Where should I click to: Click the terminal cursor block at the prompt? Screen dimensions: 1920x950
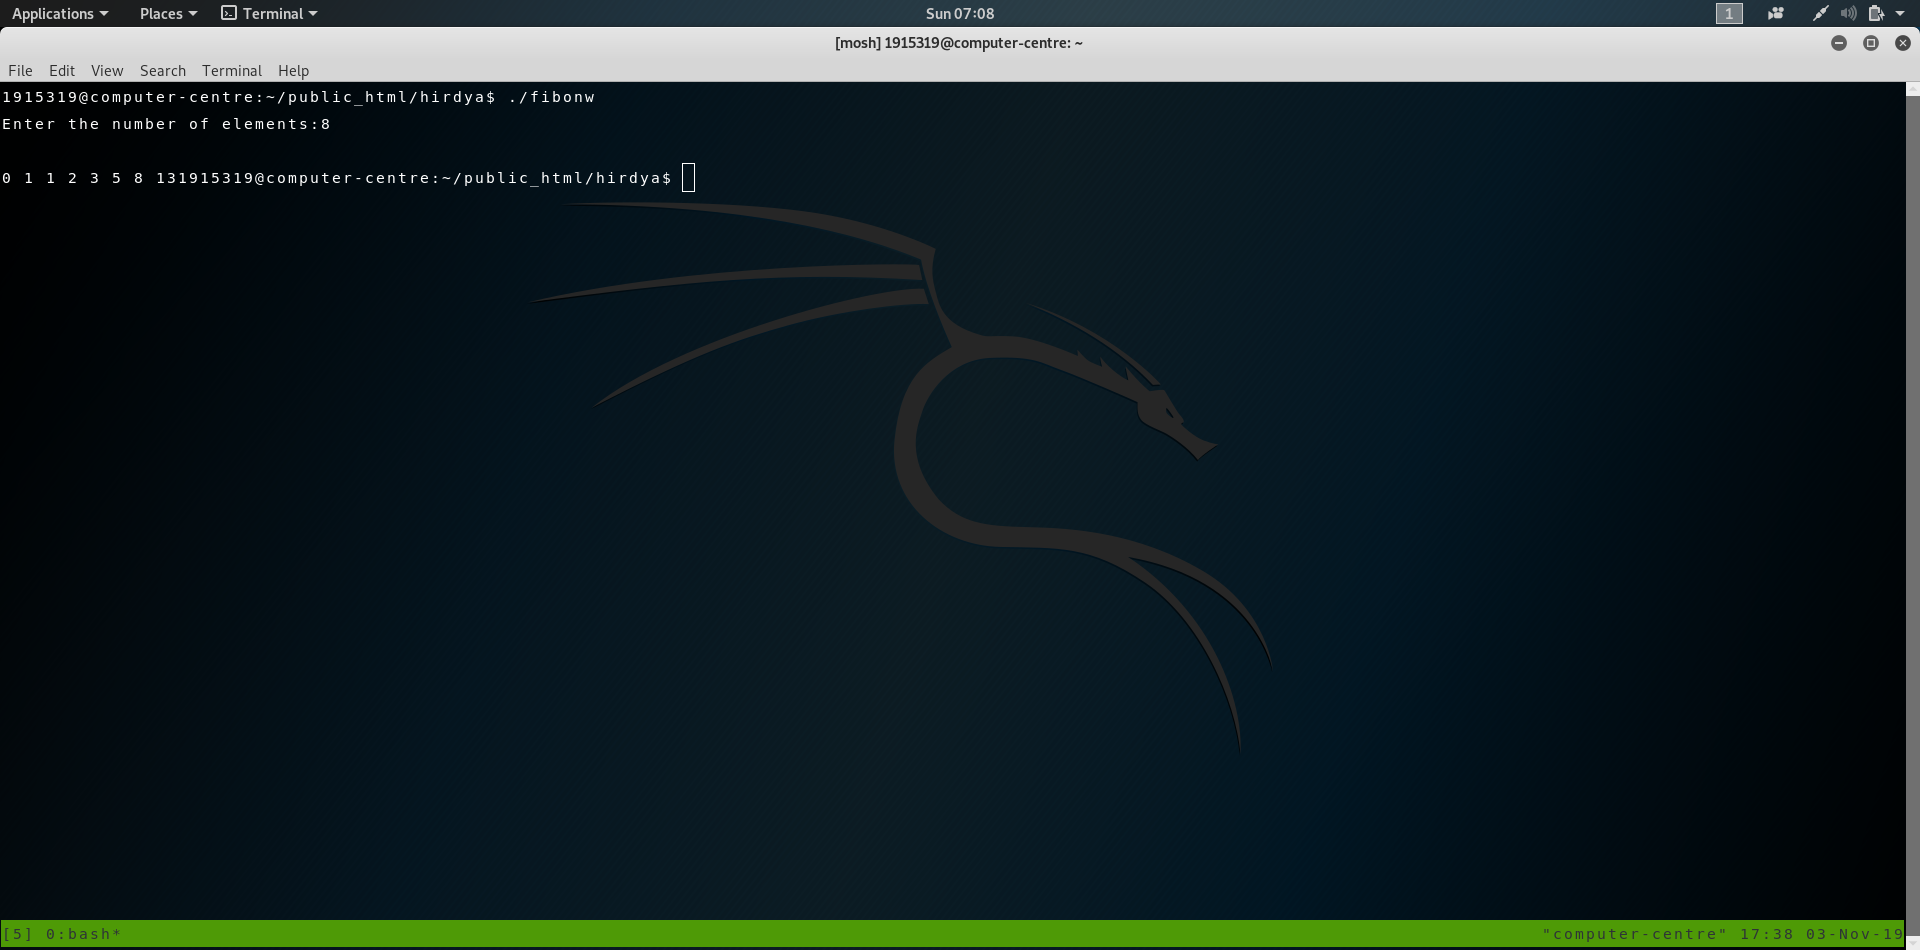coord(688,178)
